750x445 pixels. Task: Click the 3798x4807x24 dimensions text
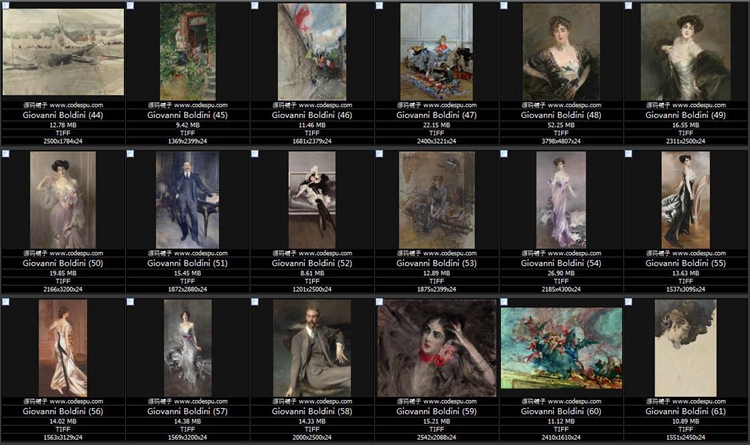[561, 141]
